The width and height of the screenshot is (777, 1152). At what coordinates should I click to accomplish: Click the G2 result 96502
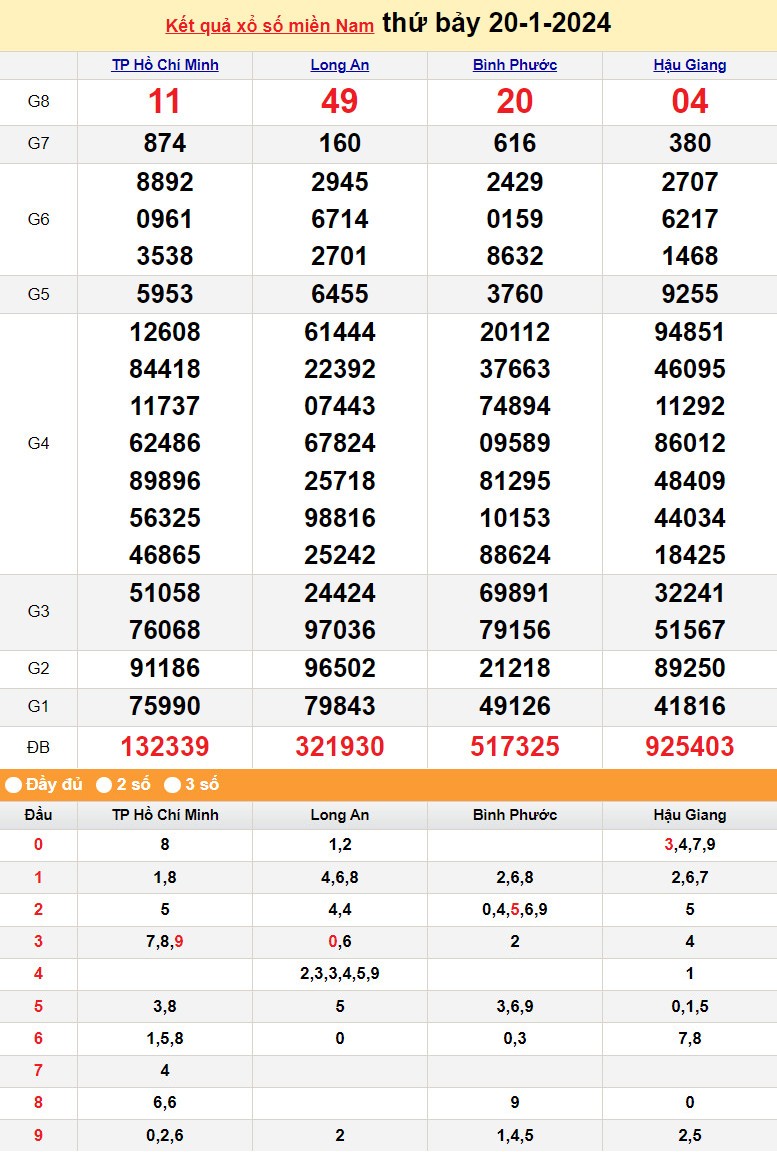tap(340, 669)
